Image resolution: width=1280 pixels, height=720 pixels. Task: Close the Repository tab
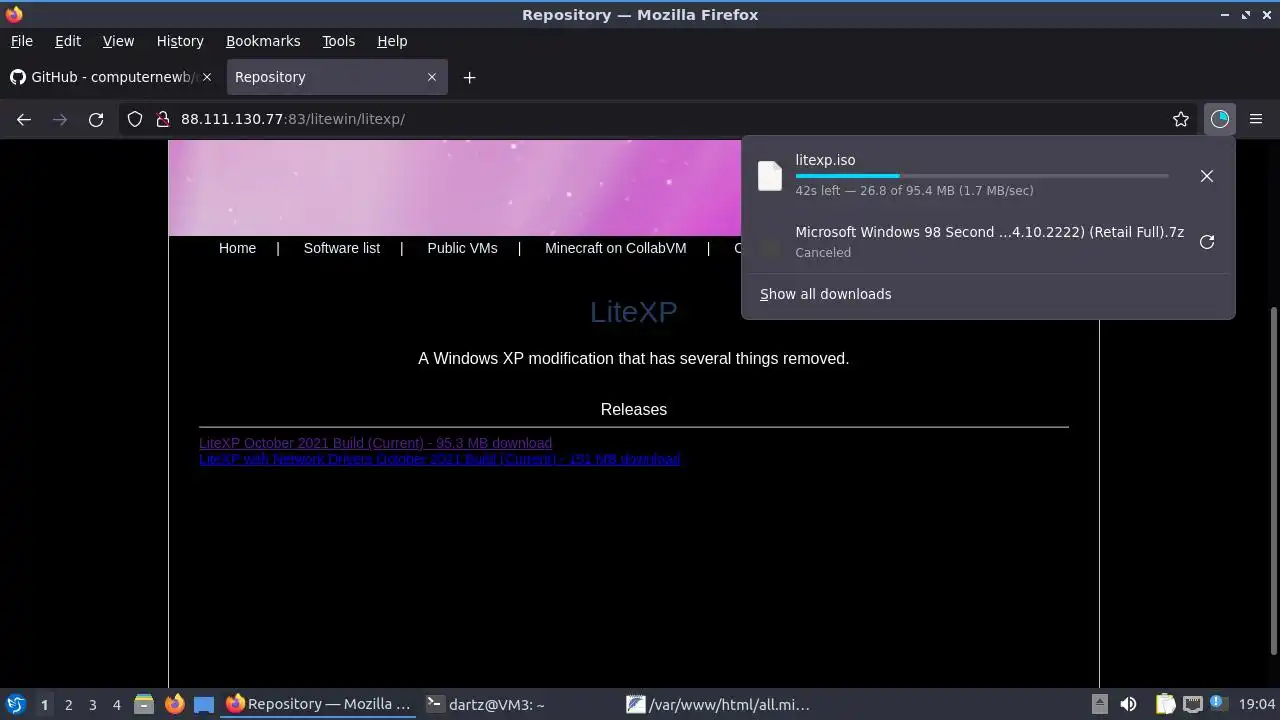[432, 77]
